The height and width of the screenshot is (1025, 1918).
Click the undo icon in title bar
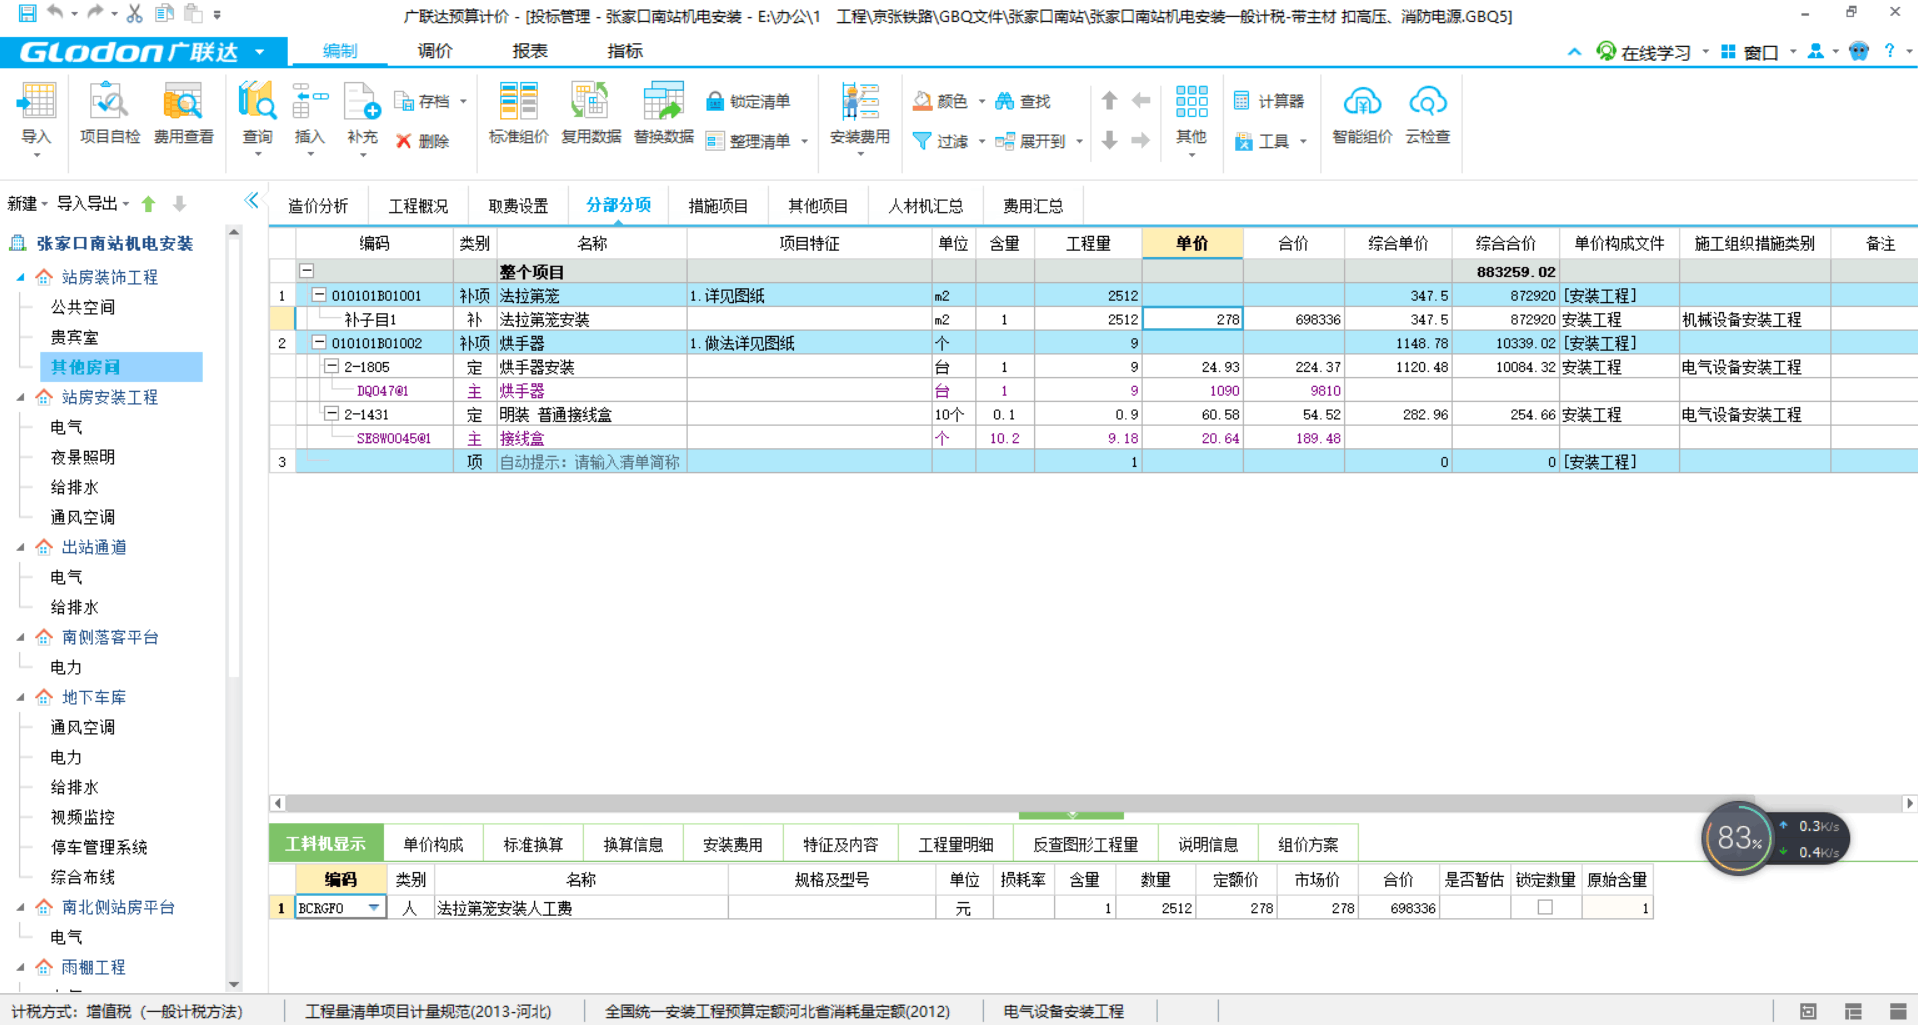coord(55,13)
